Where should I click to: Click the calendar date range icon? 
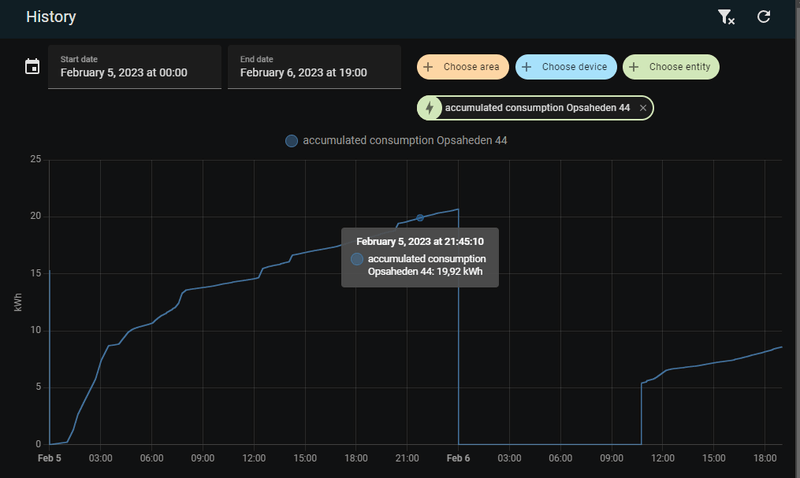pos(32,67)
